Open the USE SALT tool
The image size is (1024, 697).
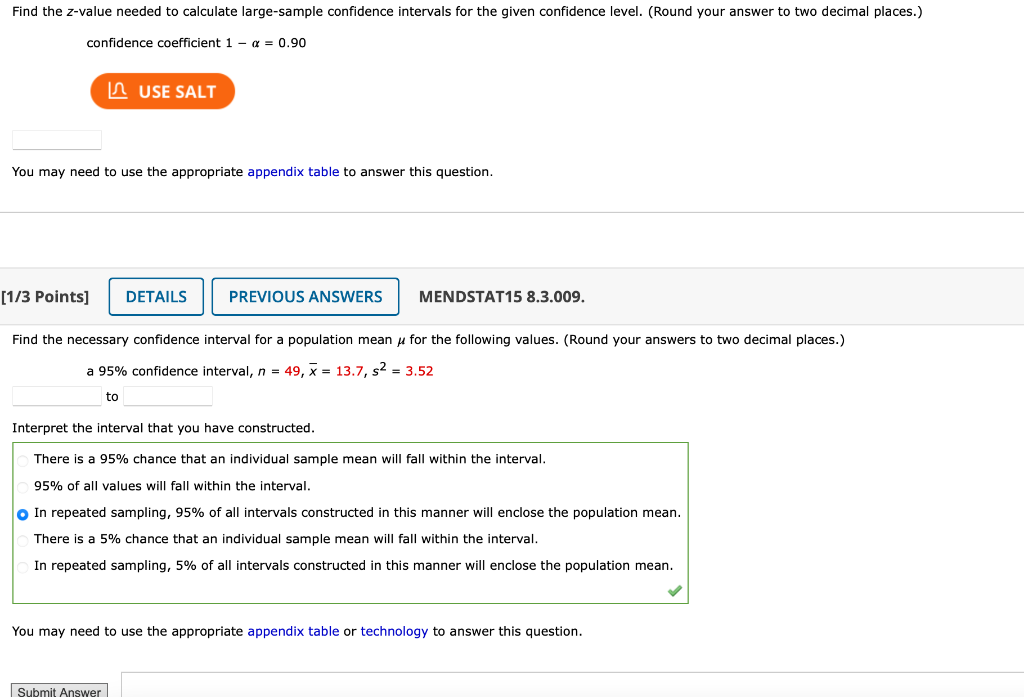pyautogui.click(x=162, y=91)
